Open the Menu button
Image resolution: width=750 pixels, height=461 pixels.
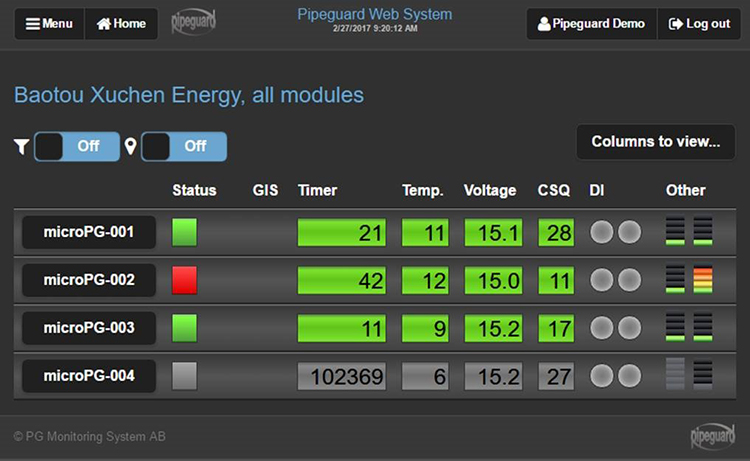49,24
